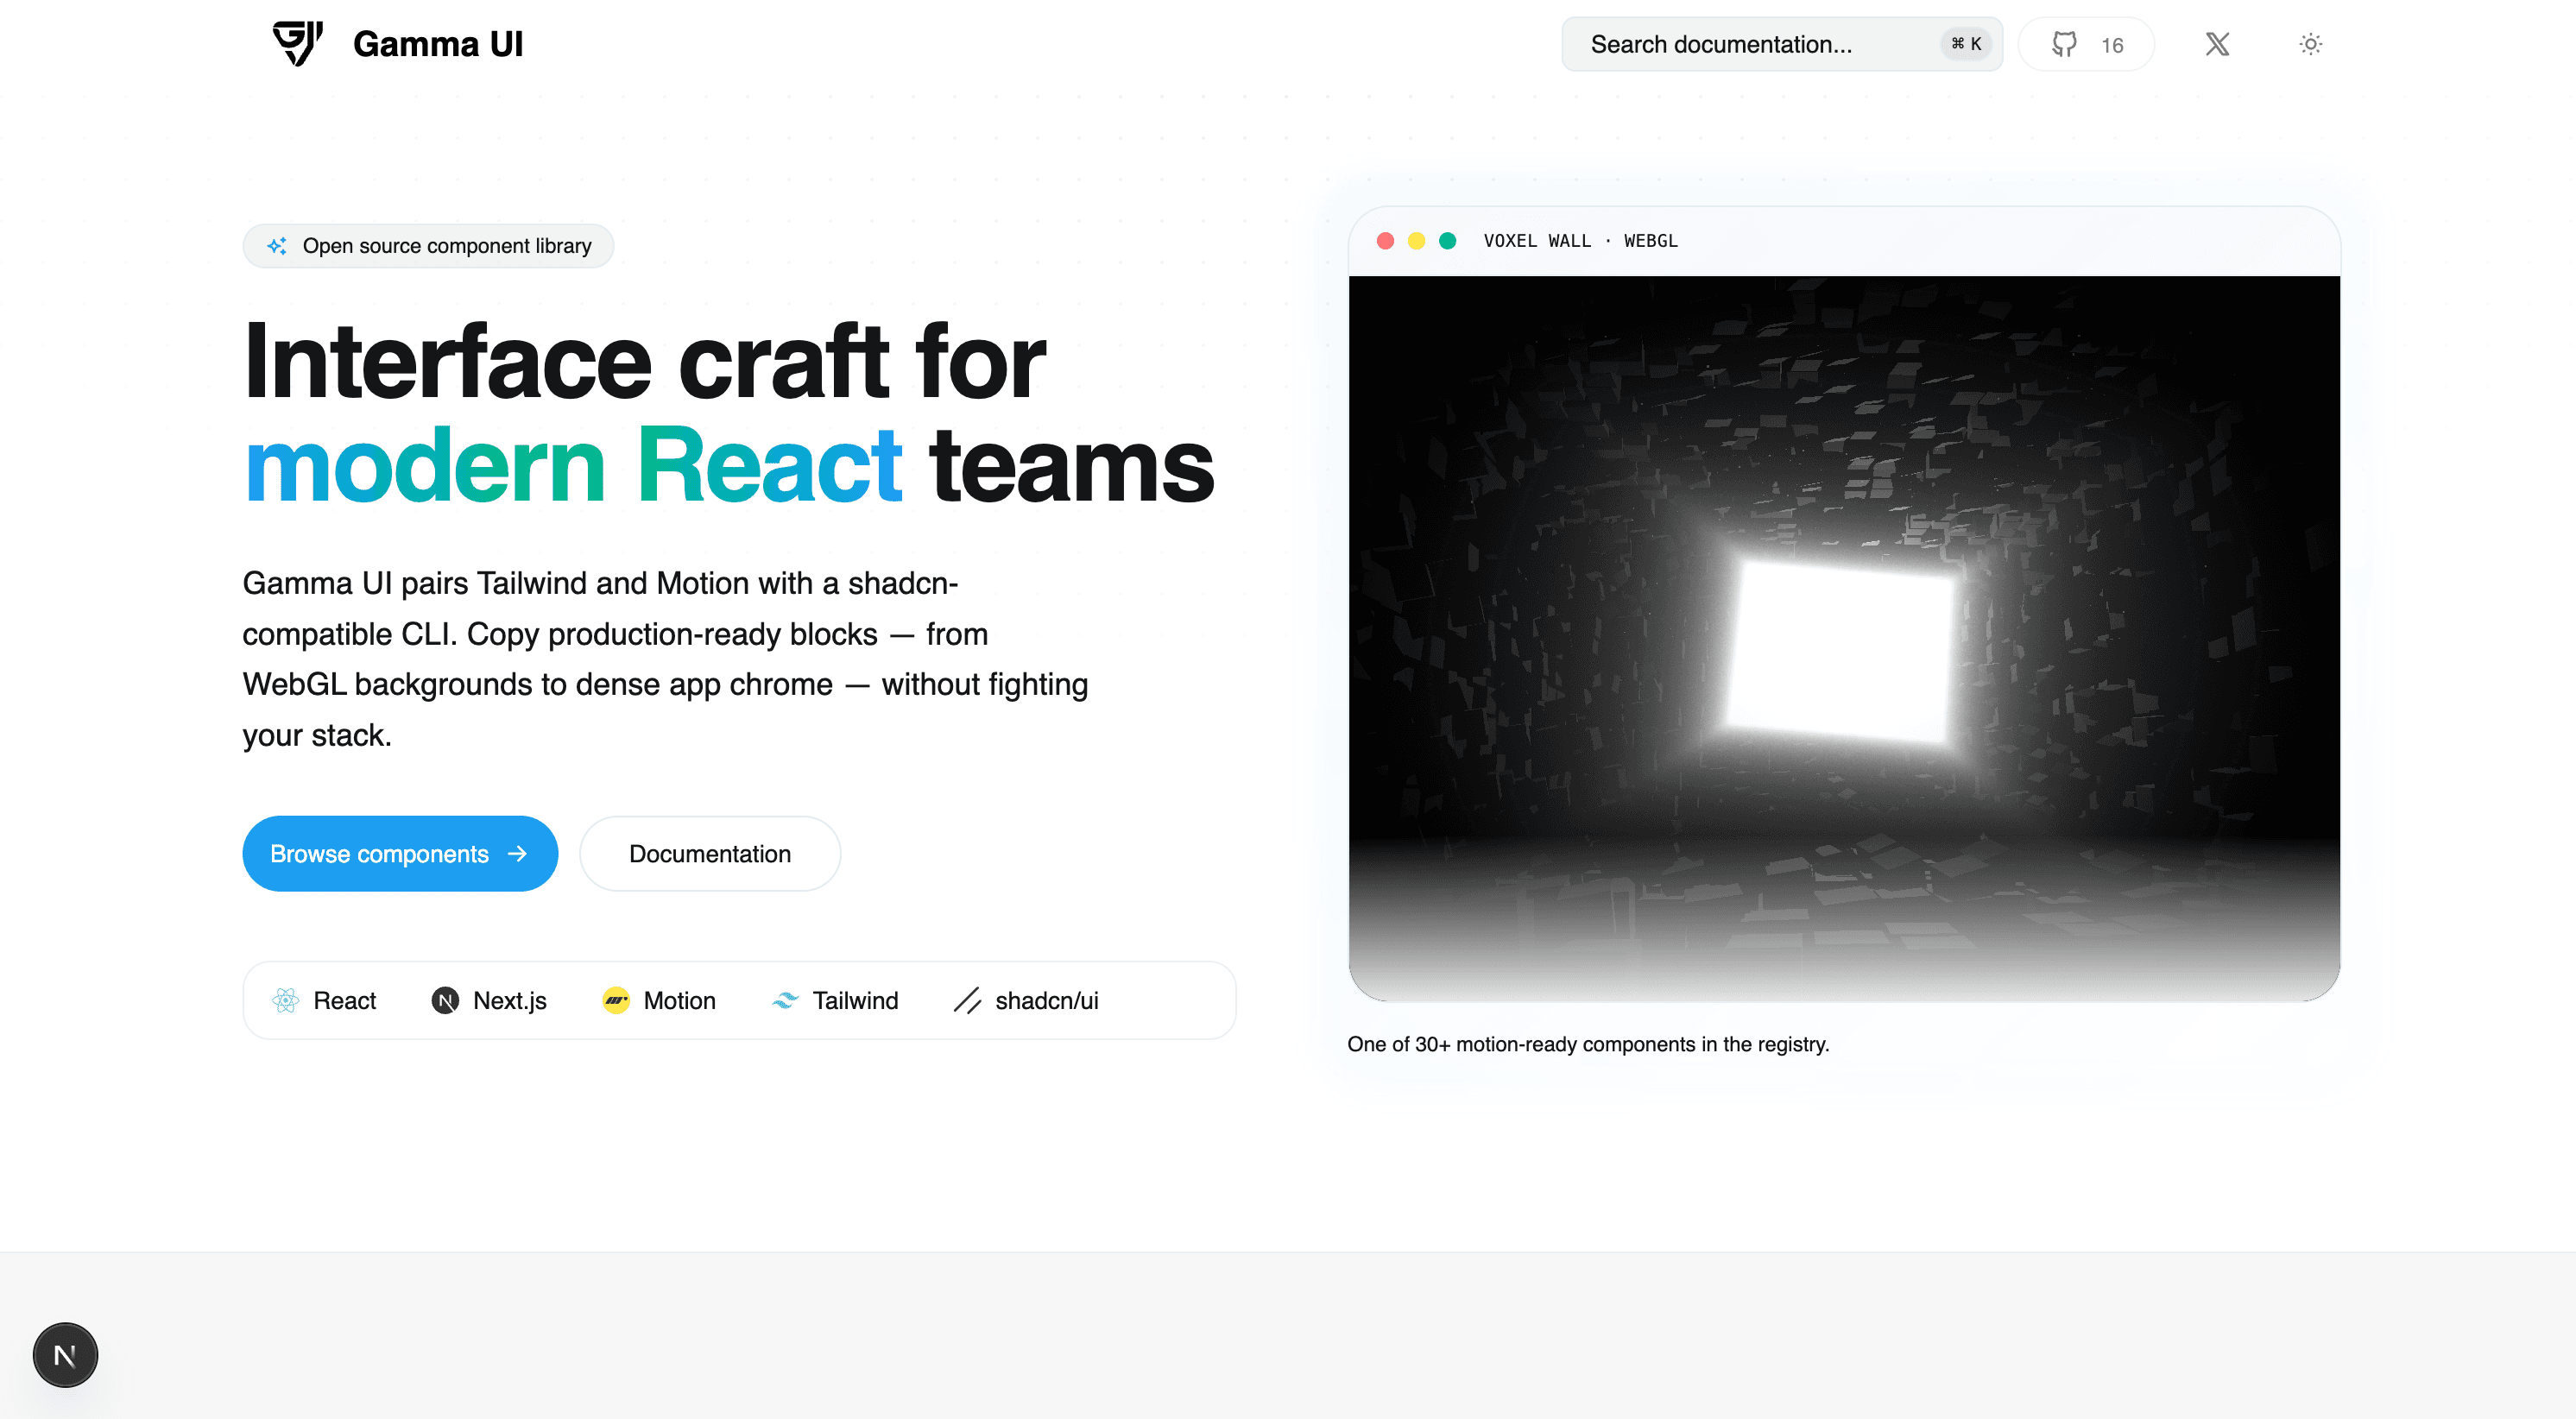Image resolution: width=2576 pixels, height=1419 pixels.
Task: Click the green dot in preview window
Action: tap(1447, 241)
